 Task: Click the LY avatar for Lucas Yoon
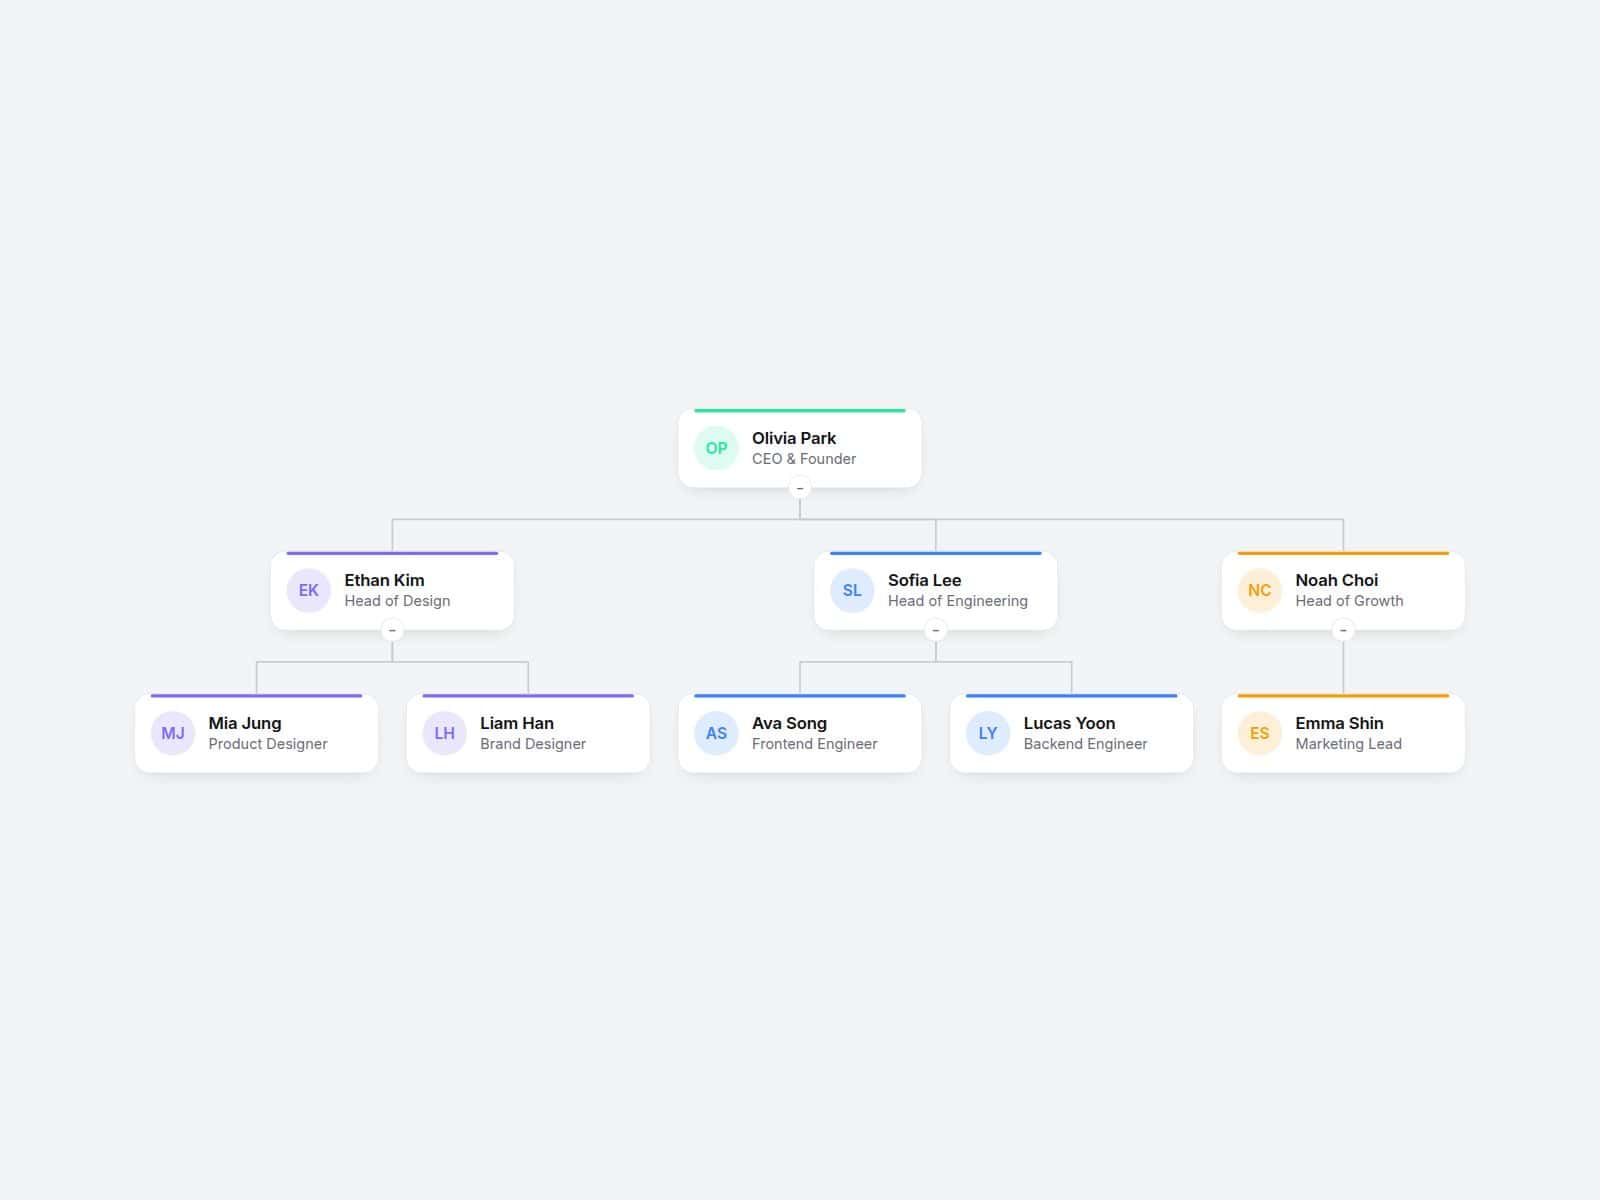pyautogui.click(x=988, y=733)
